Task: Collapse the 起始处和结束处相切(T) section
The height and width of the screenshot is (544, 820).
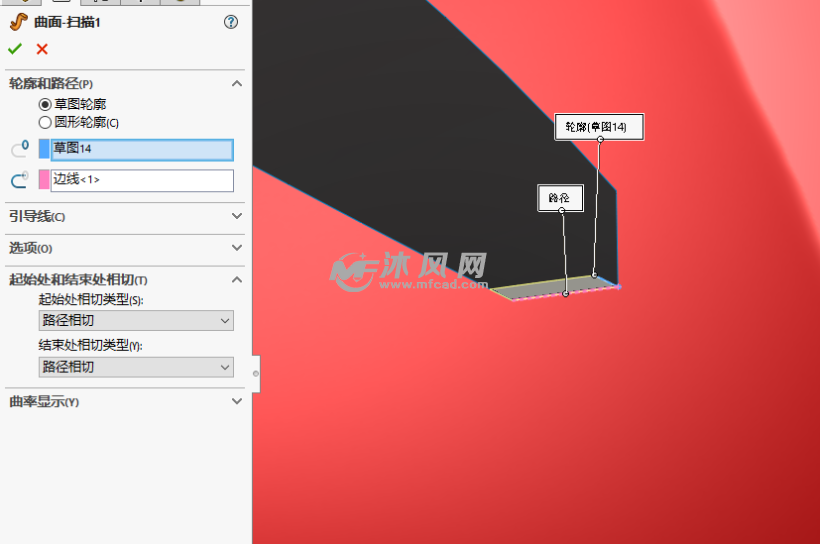Action: point(237,279)
